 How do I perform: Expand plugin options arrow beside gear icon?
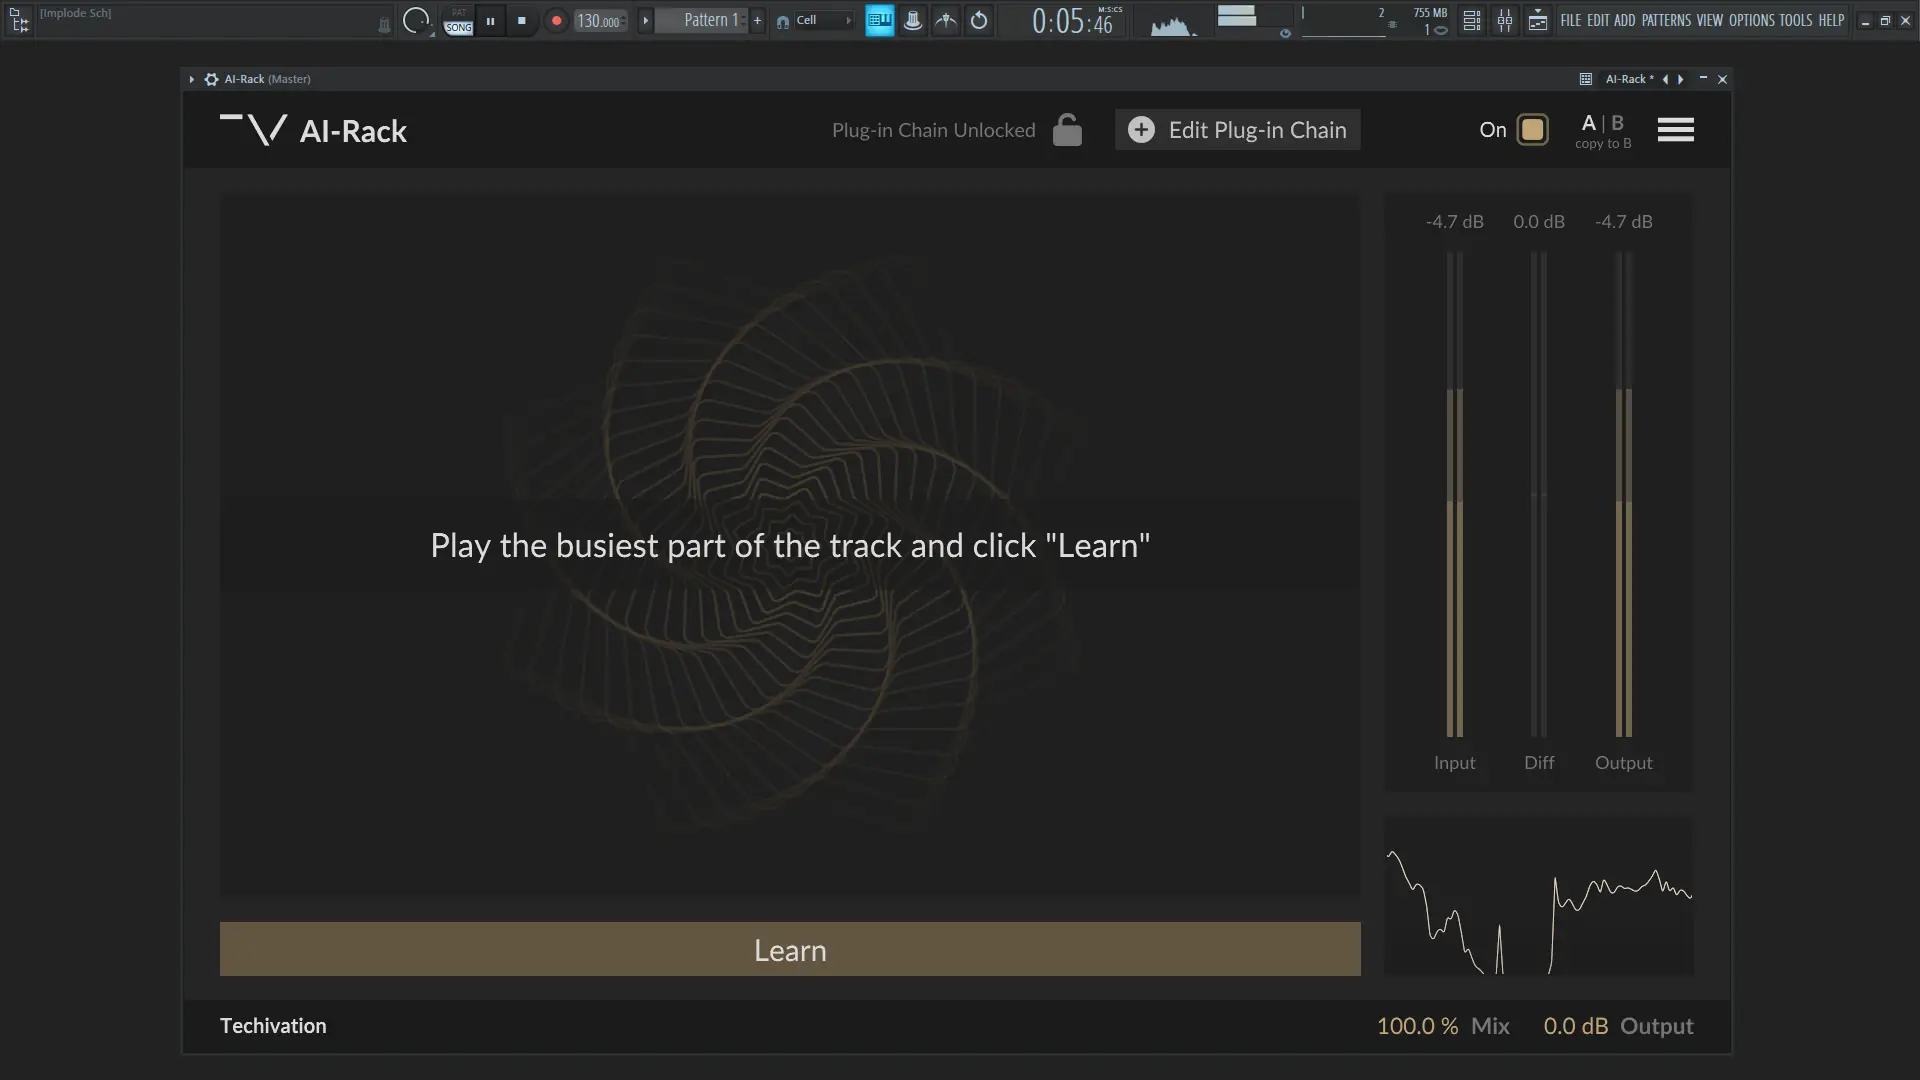(x=191, y=79)
